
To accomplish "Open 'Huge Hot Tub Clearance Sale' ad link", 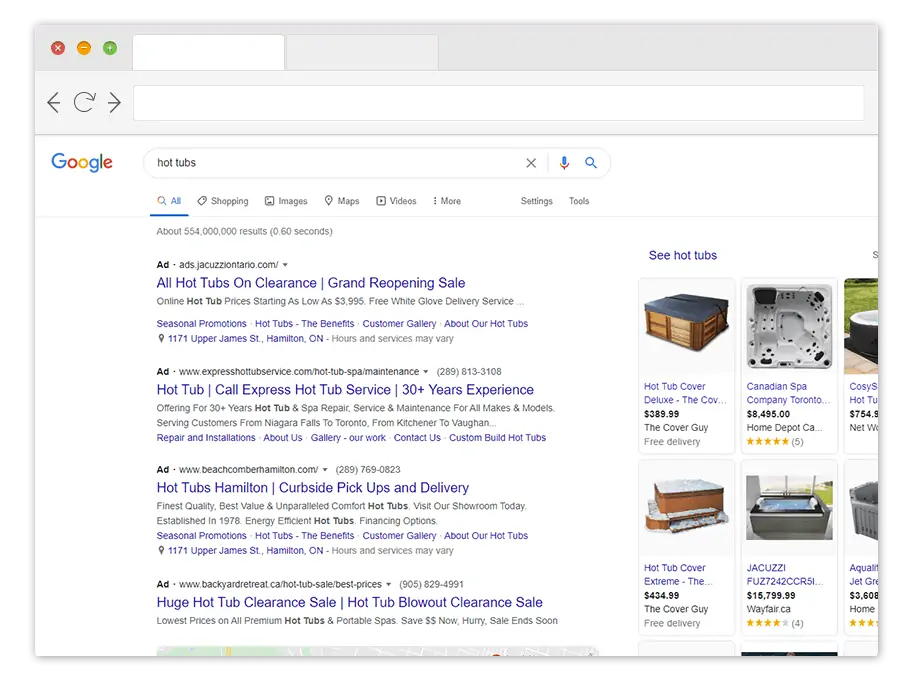I will coord(350,602).
